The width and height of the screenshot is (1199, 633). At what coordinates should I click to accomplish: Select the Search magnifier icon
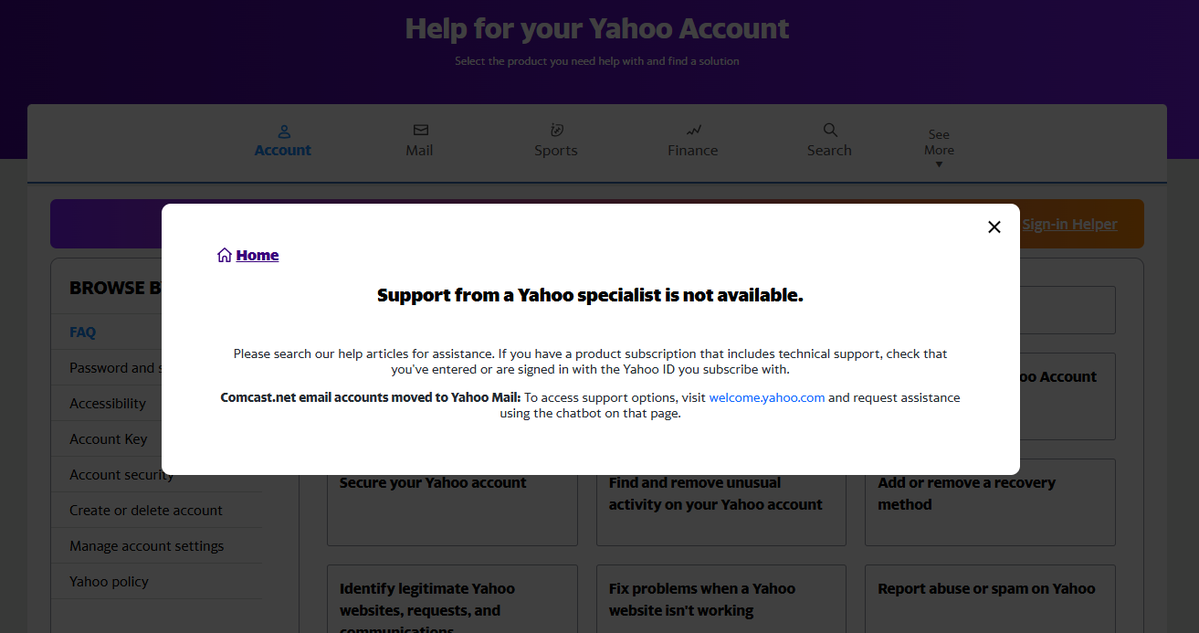[830, 130]
